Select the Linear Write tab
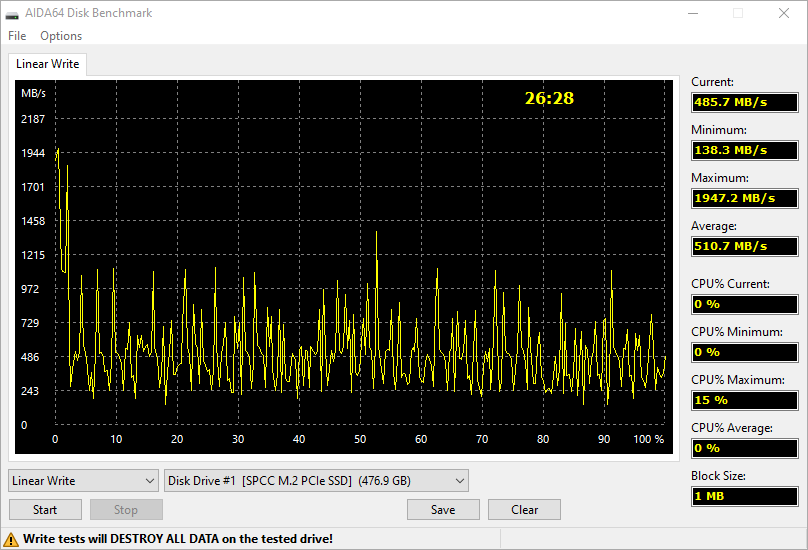Image resolution: width=808 pixels, height=550 pixels. 47,64
